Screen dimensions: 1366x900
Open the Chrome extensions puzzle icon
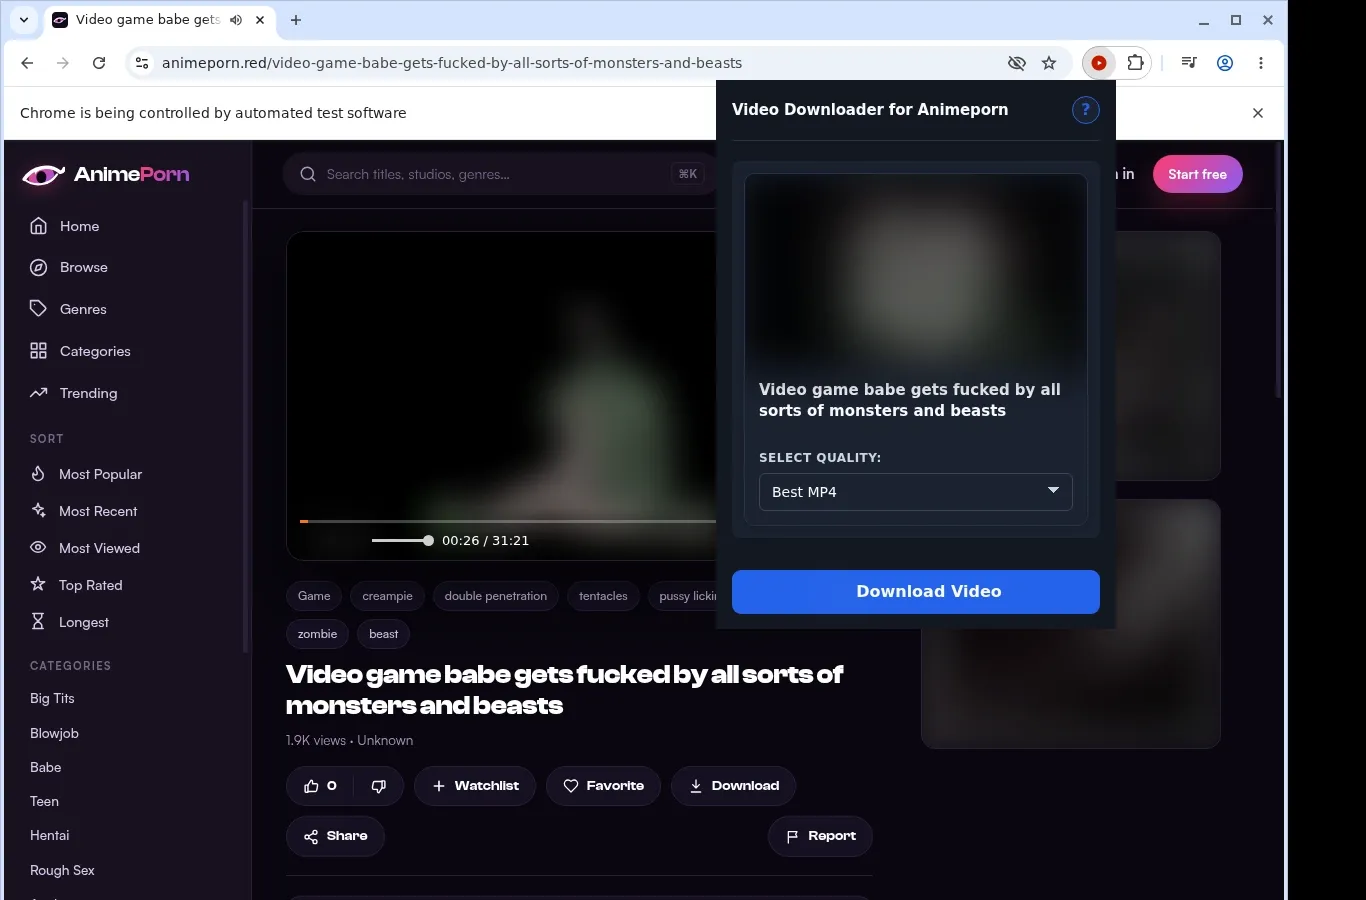[x=1135, y=63]
